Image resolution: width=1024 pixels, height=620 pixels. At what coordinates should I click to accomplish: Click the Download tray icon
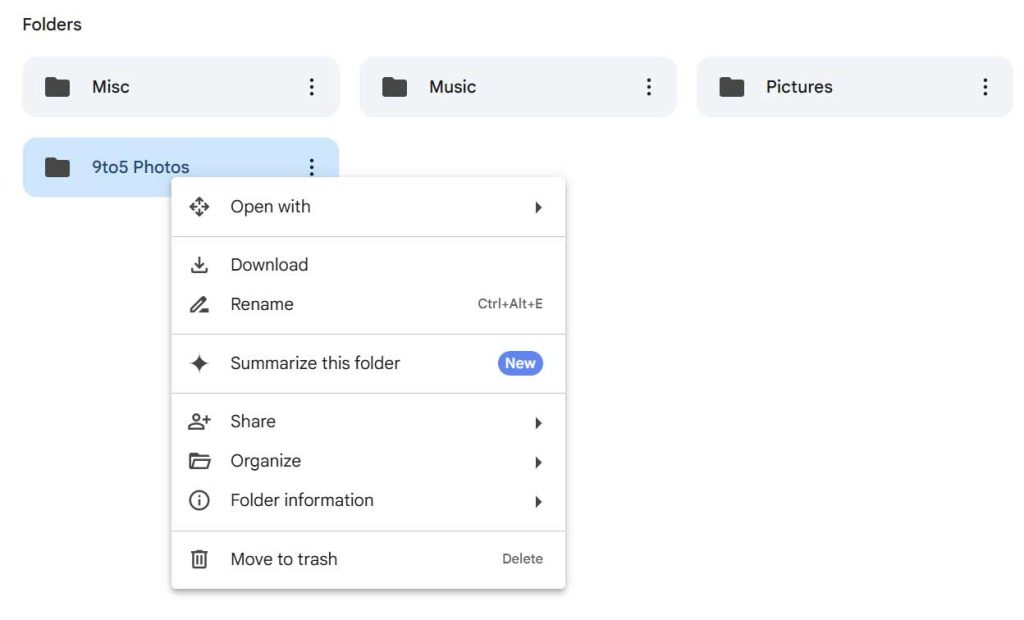[x=199, y=265]
